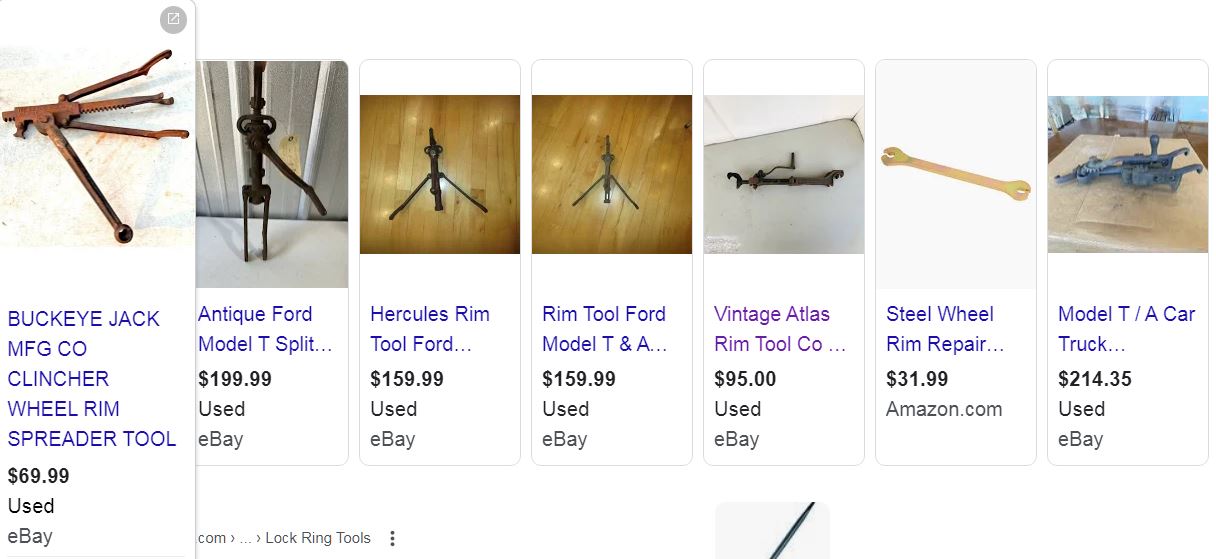Viewport: 1216px width, 559px height.
Task: Click the Steel Wheel Rim Repair wrench image
Action: [x=956, y=172]
